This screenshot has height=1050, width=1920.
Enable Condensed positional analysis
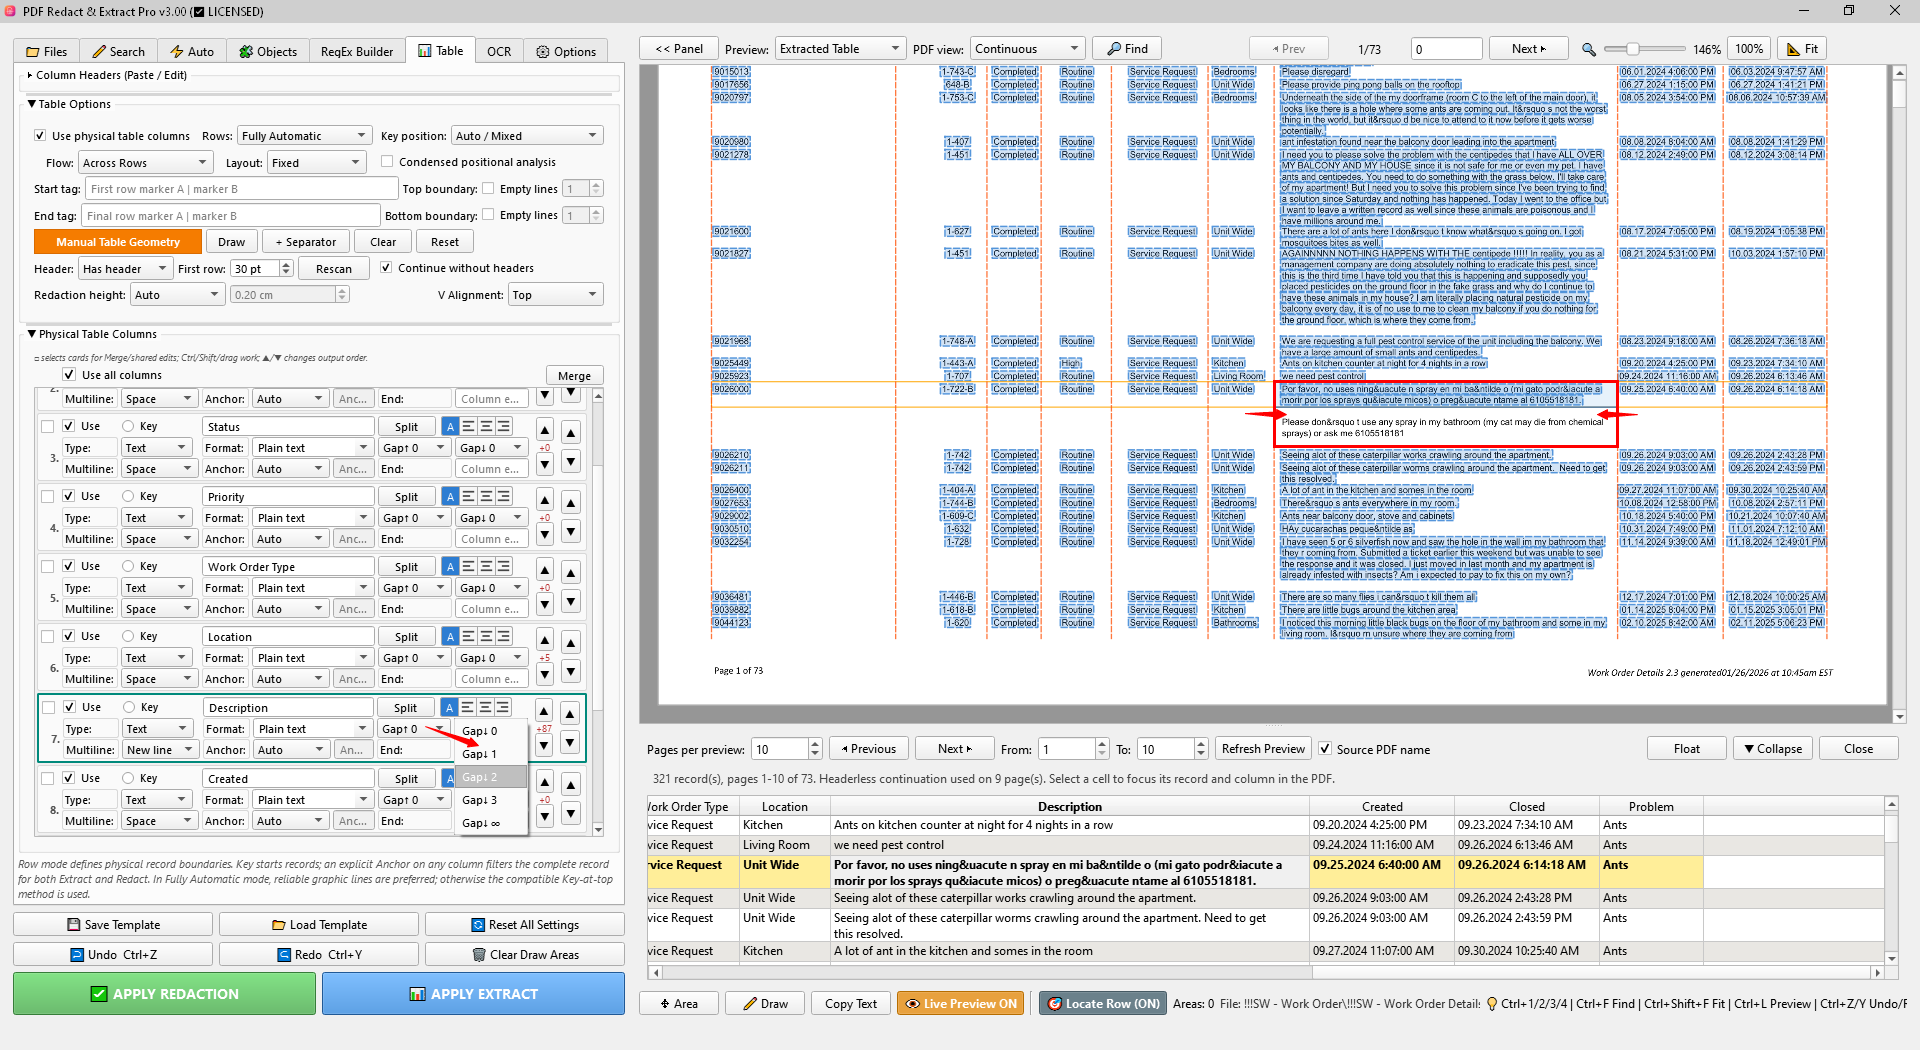(x=387, y=162)
